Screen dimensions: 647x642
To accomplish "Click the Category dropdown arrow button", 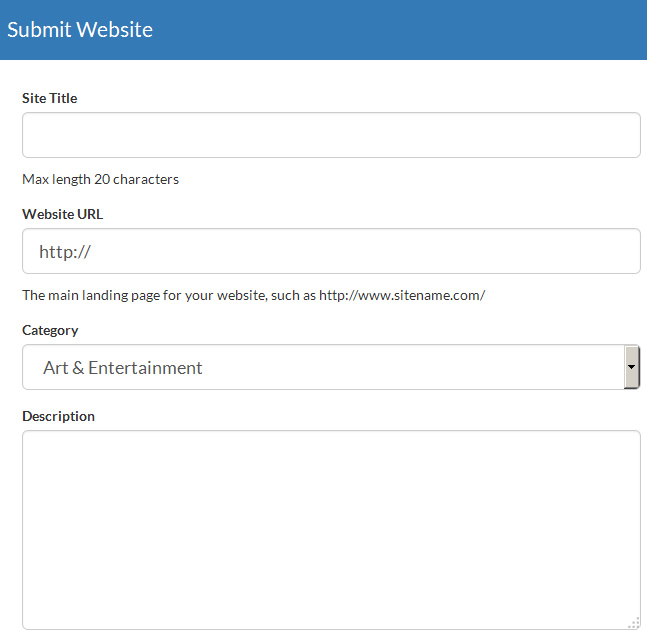I will (x=631, y=367).
